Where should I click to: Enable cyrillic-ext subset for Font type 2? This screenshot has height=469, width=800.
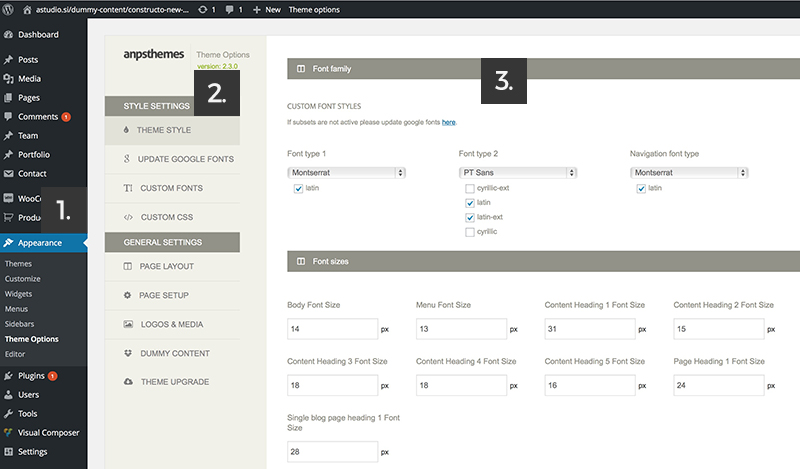470,188
